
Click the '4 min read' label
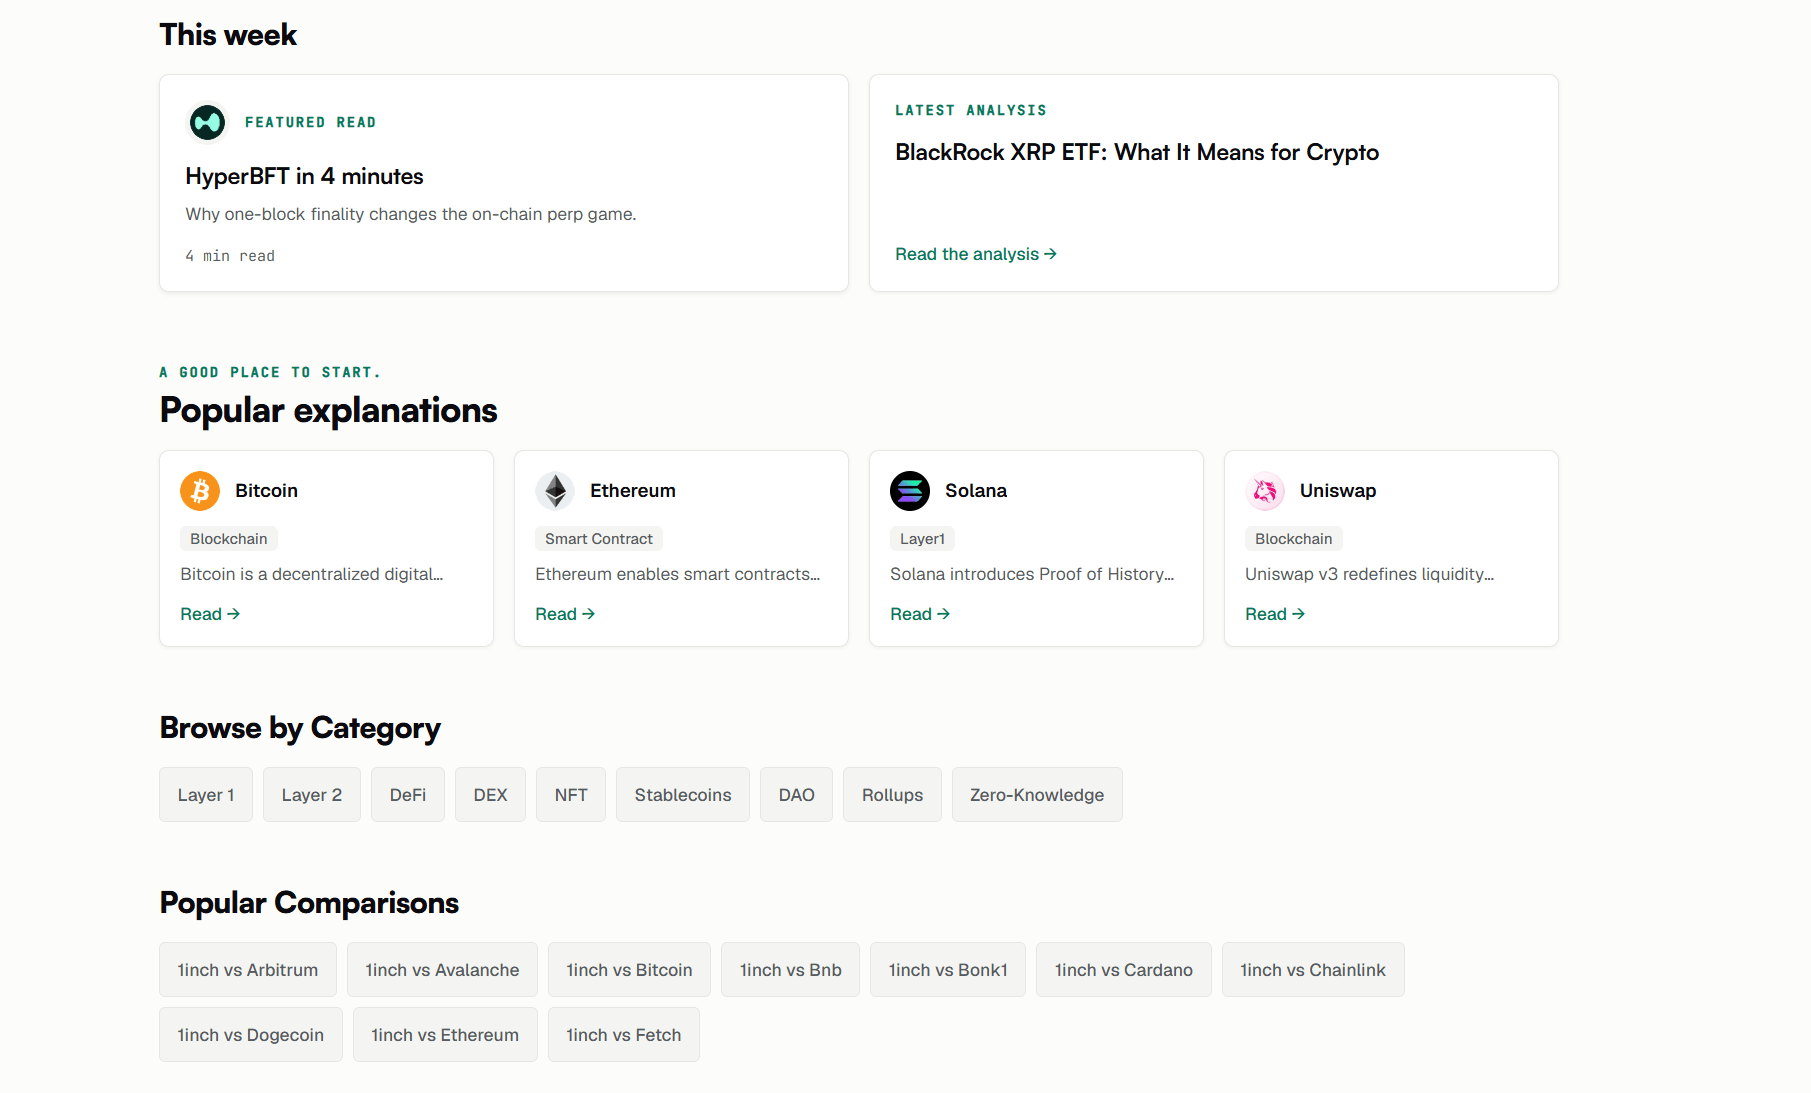[230, 256]
